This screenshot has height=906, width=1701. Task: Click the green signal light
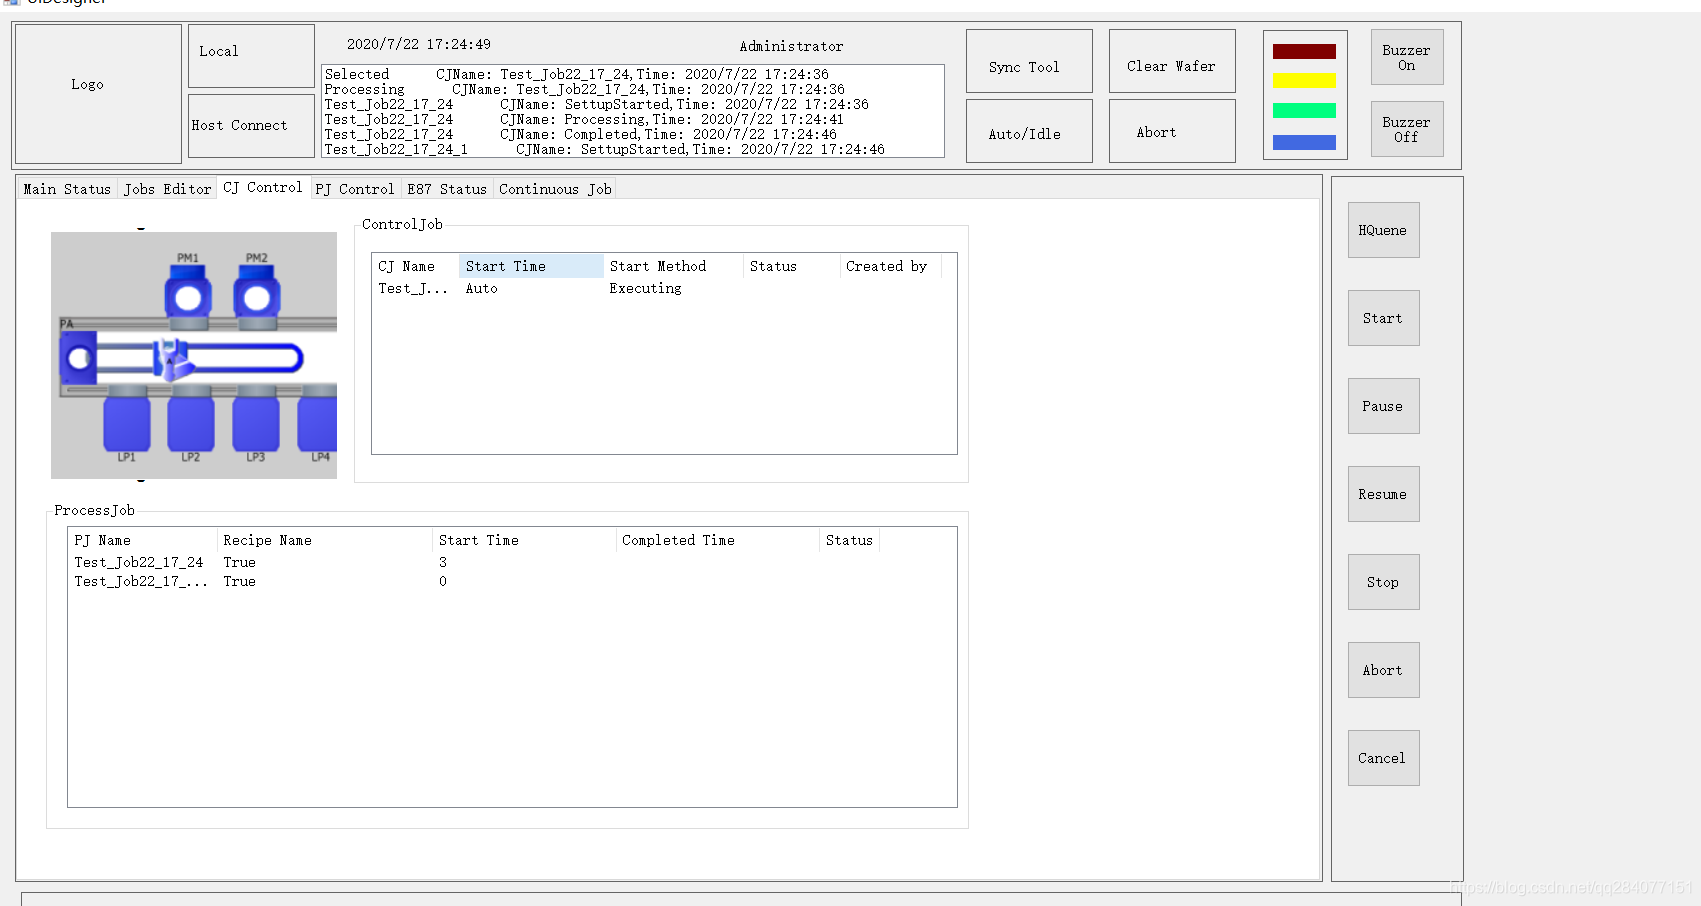pos(1304,111)
